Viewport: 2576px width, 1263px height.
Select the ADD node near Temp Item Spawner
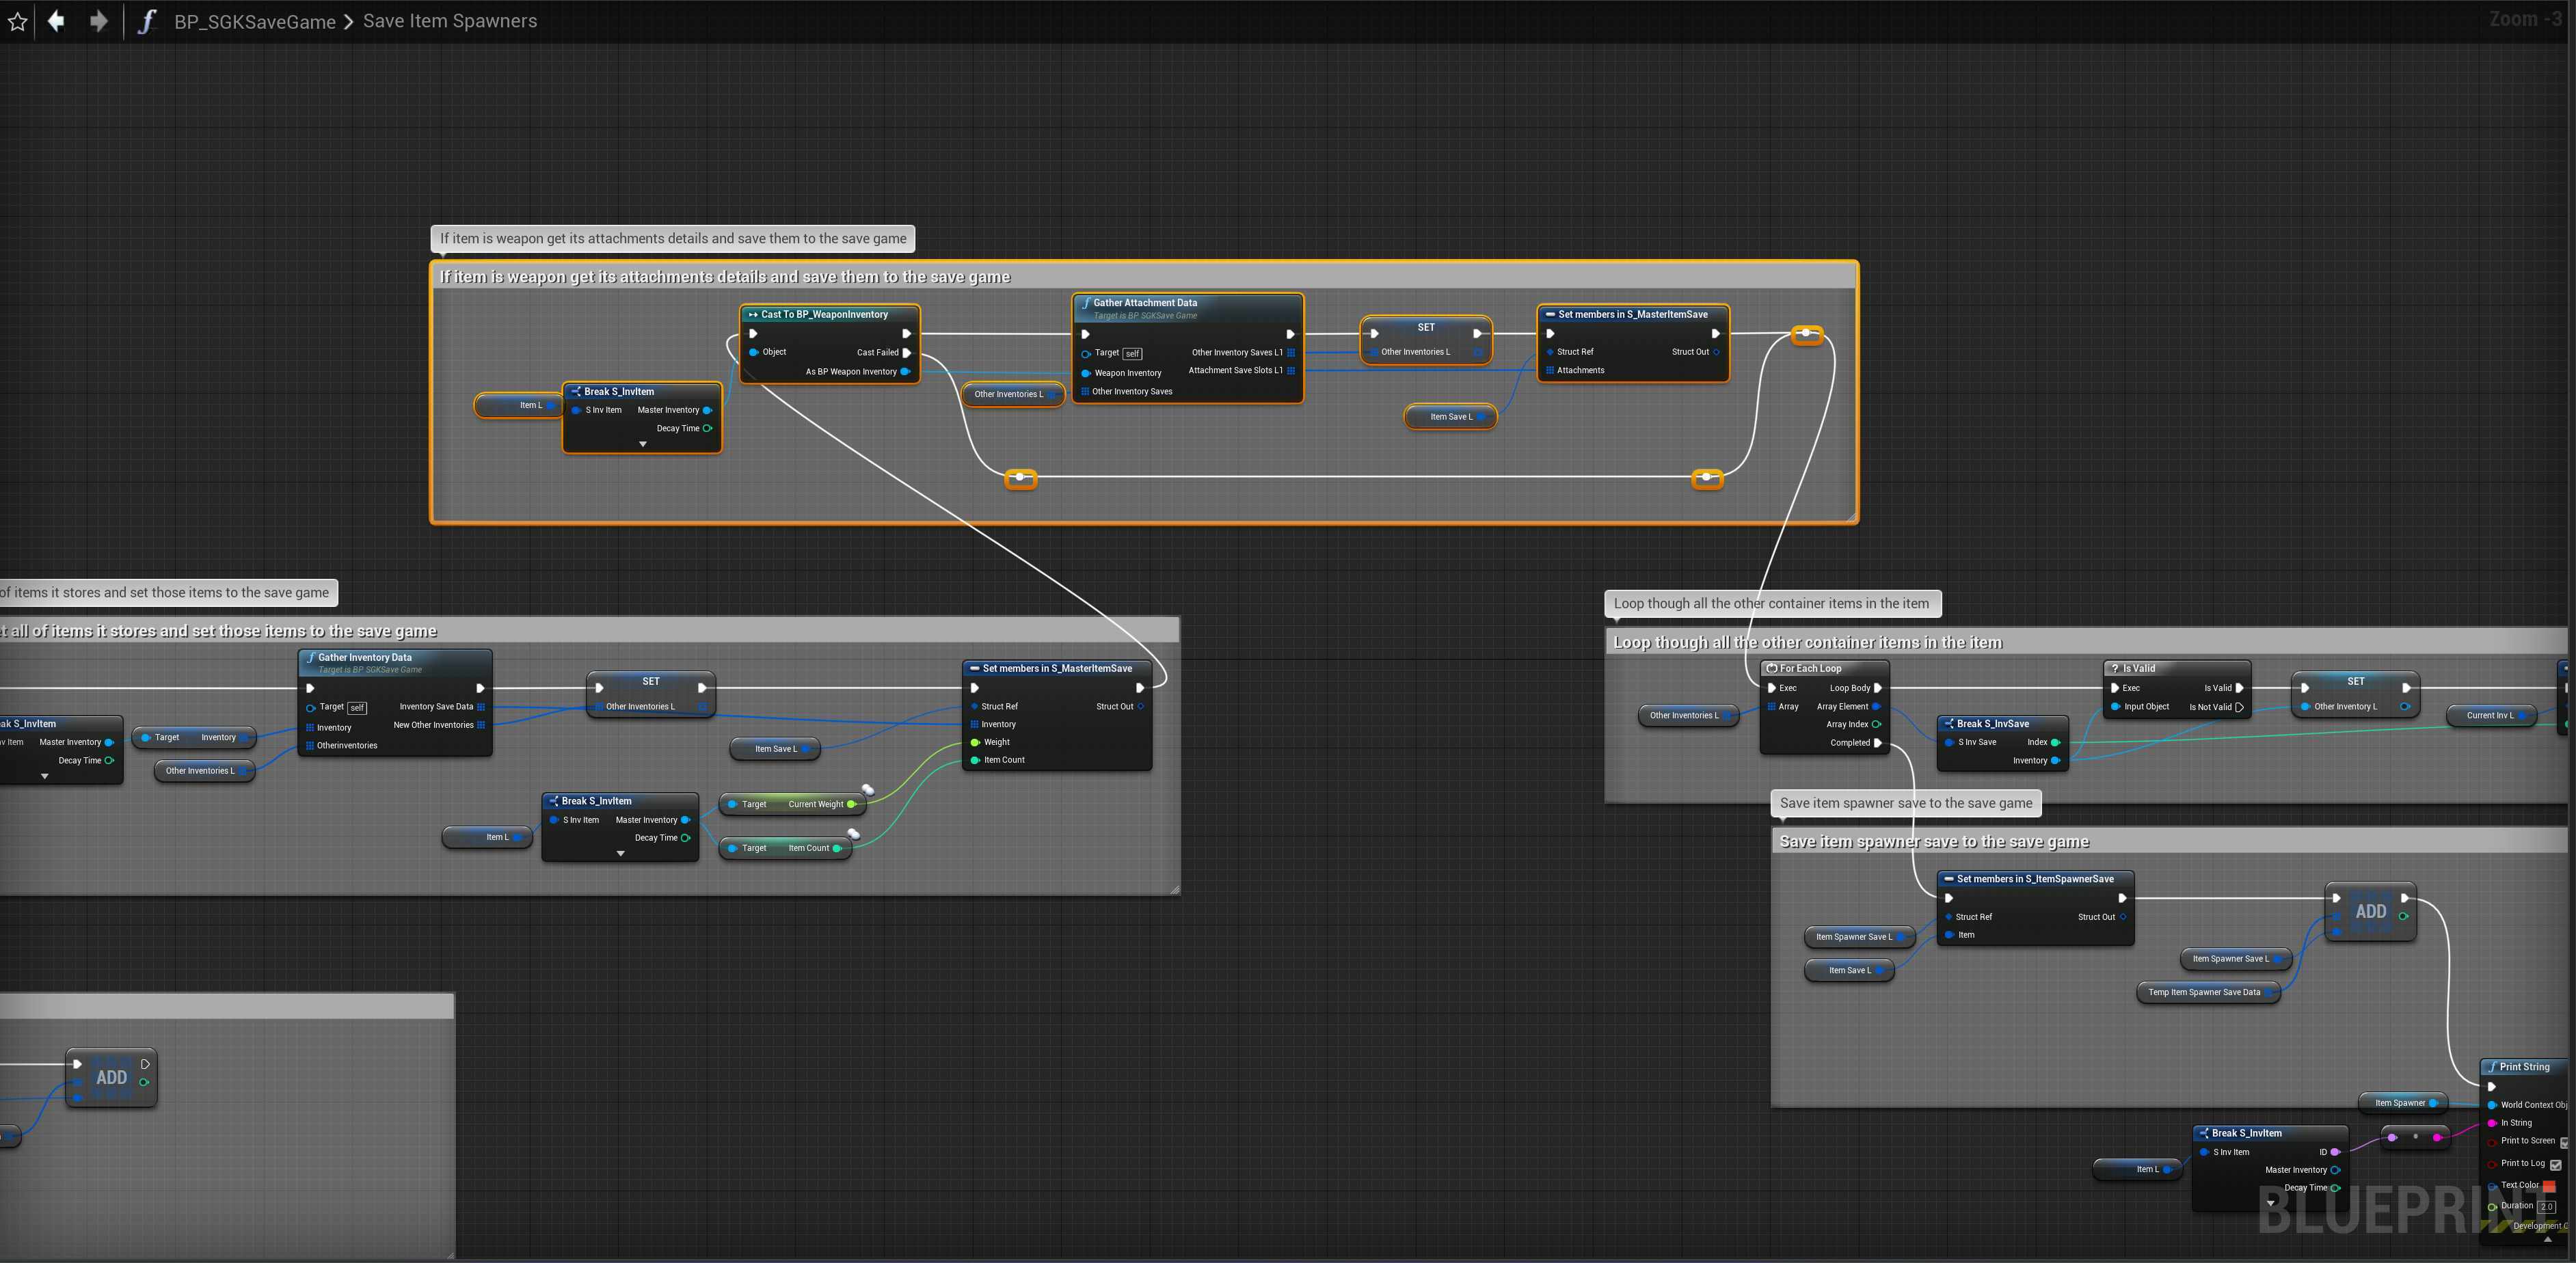2370,911
